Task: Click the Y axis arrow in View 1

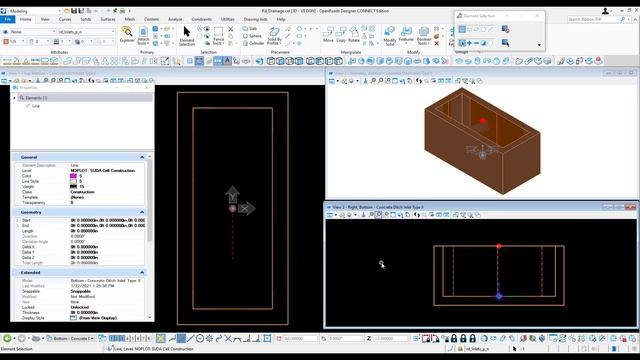Action: coord(232,194)
